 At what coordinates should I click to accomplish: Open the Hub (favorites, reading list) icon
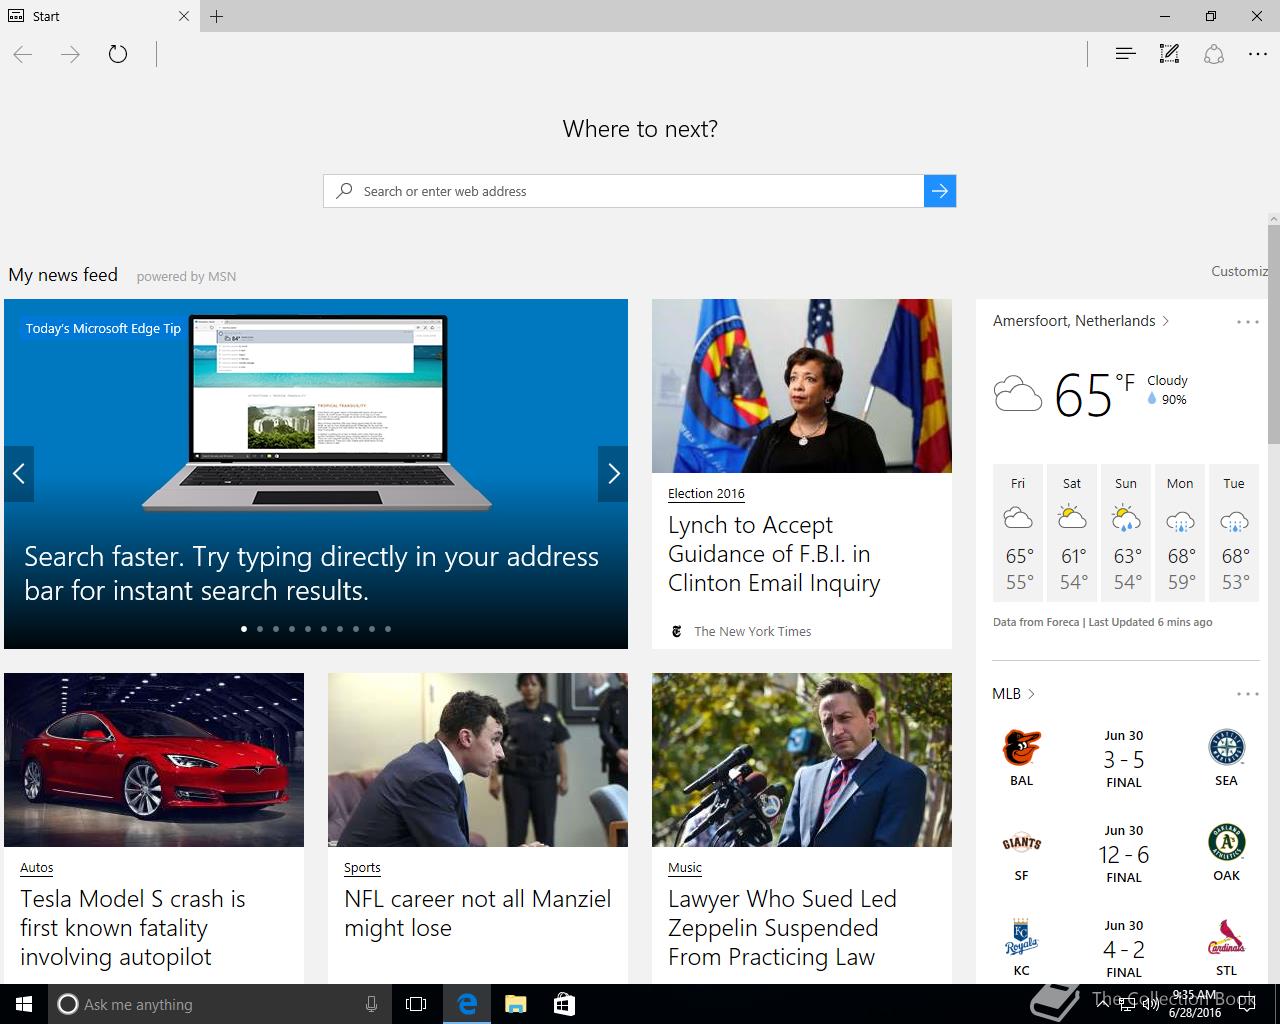[1125, 54]
